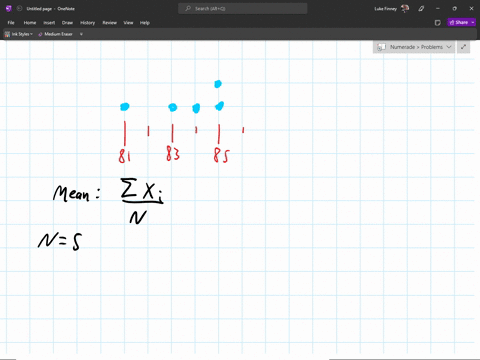The image size is (480, 360).
Task: Click the OneNote app logo icon
Action: (x=9, y=9)
